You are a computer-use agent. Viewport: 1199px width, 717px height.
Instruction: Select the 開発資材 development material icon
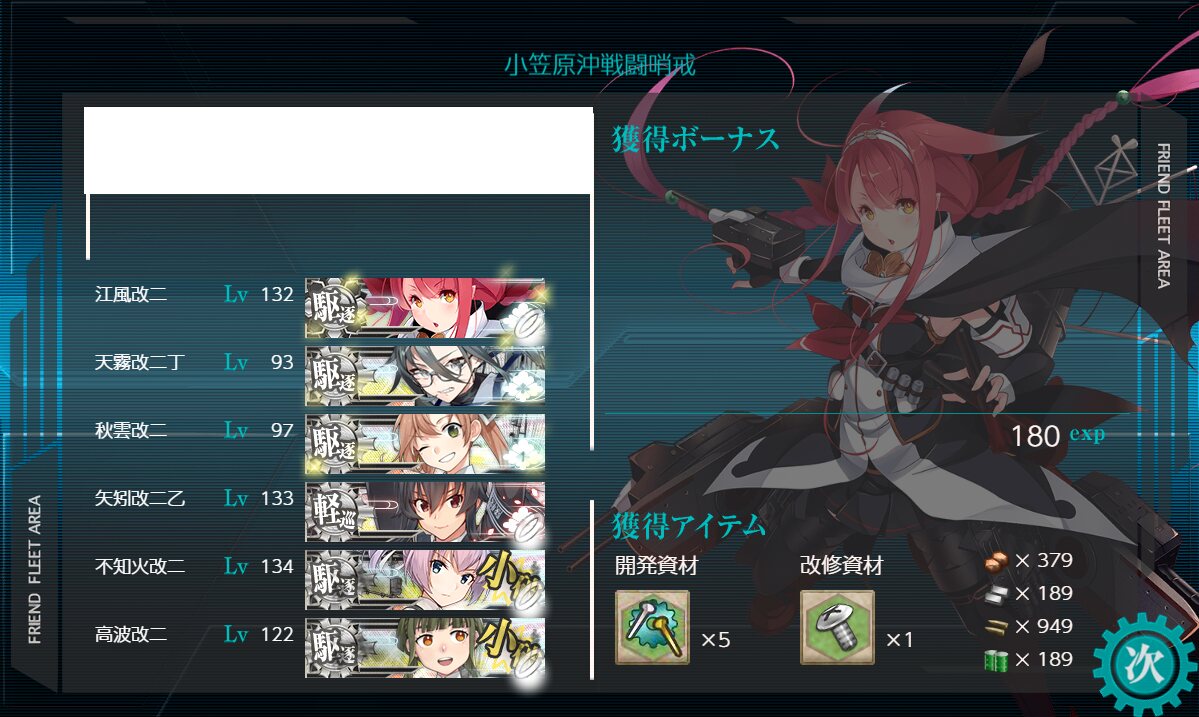[652, 627]
